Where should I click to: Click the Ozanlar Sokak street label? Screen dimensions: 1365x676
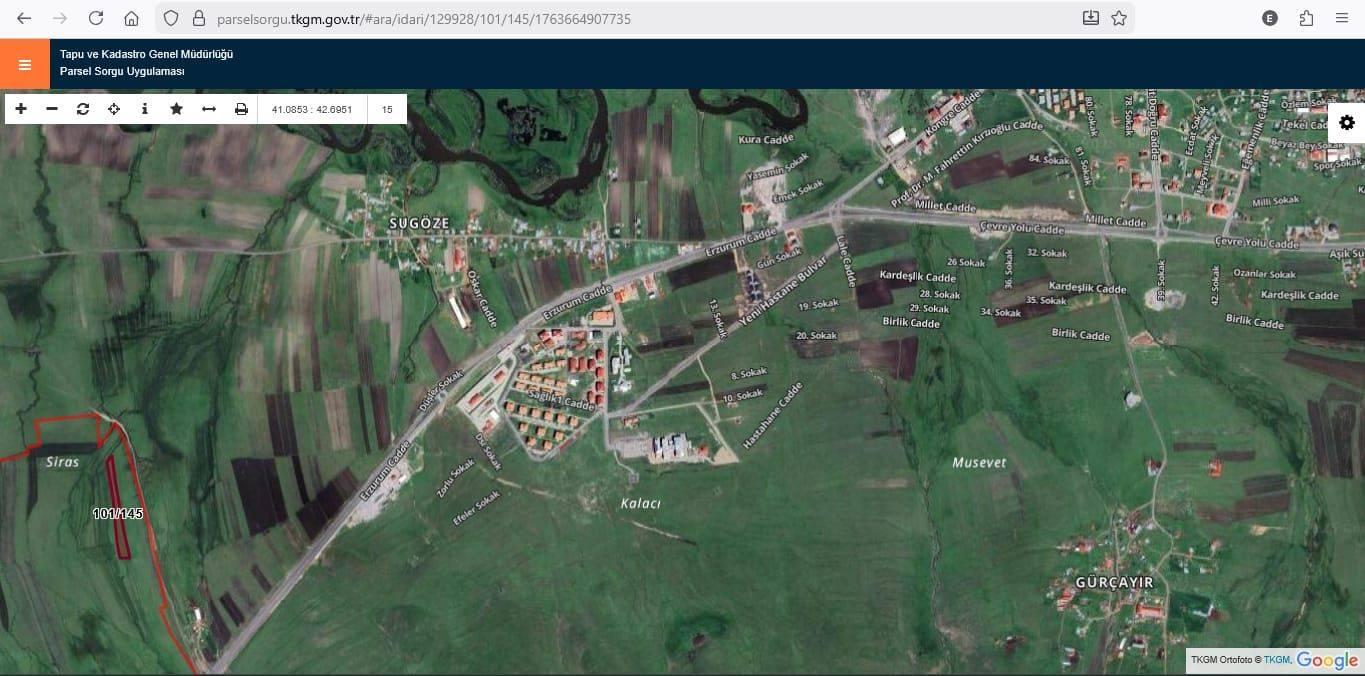pyautogui.click(x=1264, y=274)
